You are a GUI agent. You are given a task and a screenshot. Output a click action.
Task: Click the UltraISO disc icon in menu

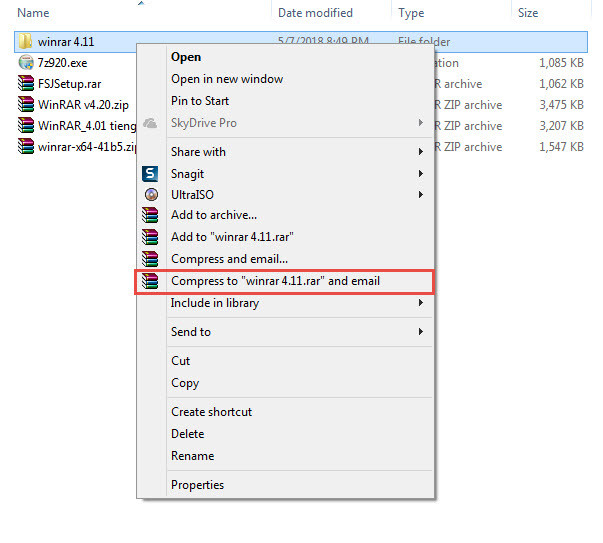[x=151, y=195]
